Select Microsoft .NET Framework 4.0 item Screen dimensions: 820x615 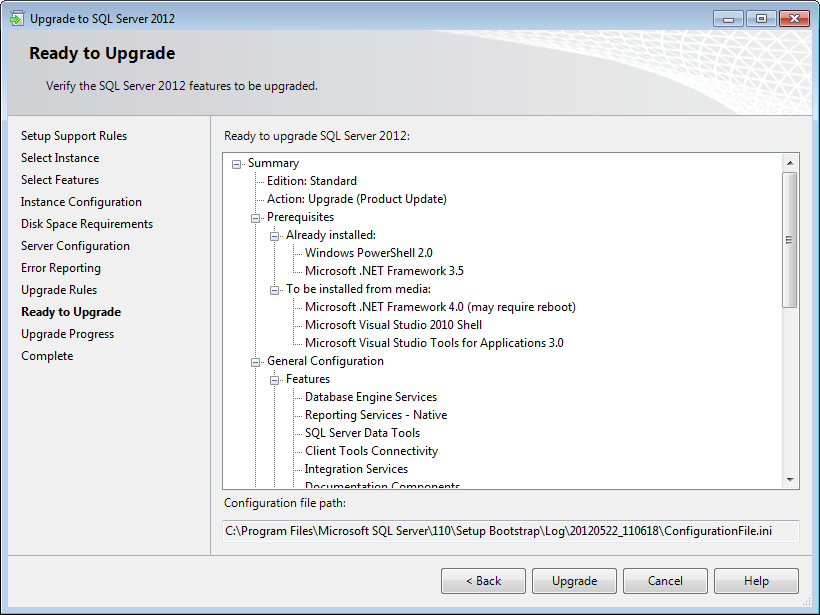click(x=440, y=307)
